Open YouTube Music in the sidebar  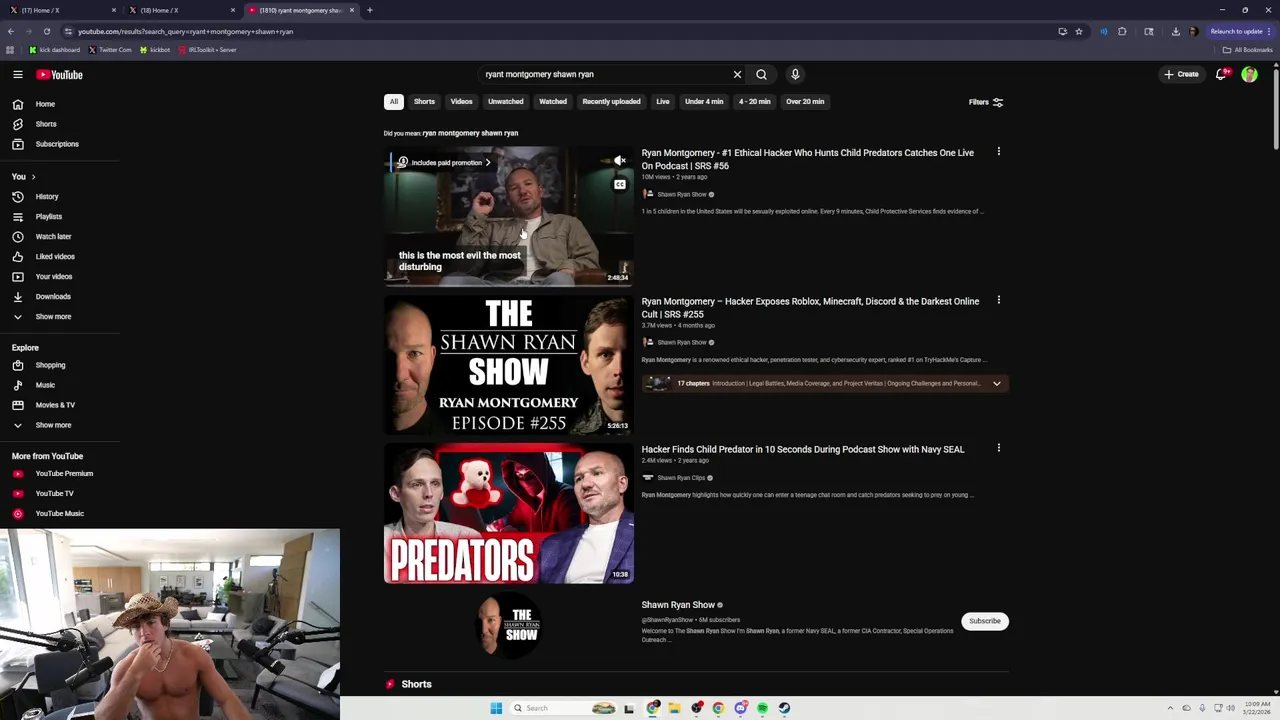(x=60, y=514)
